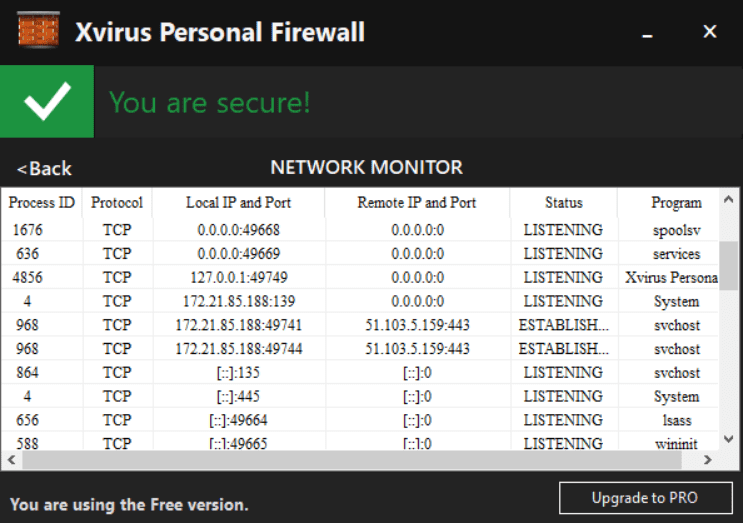Click the Xvirus firewall brick logo icon
743x523 pixels.
[x=40, y=32]
